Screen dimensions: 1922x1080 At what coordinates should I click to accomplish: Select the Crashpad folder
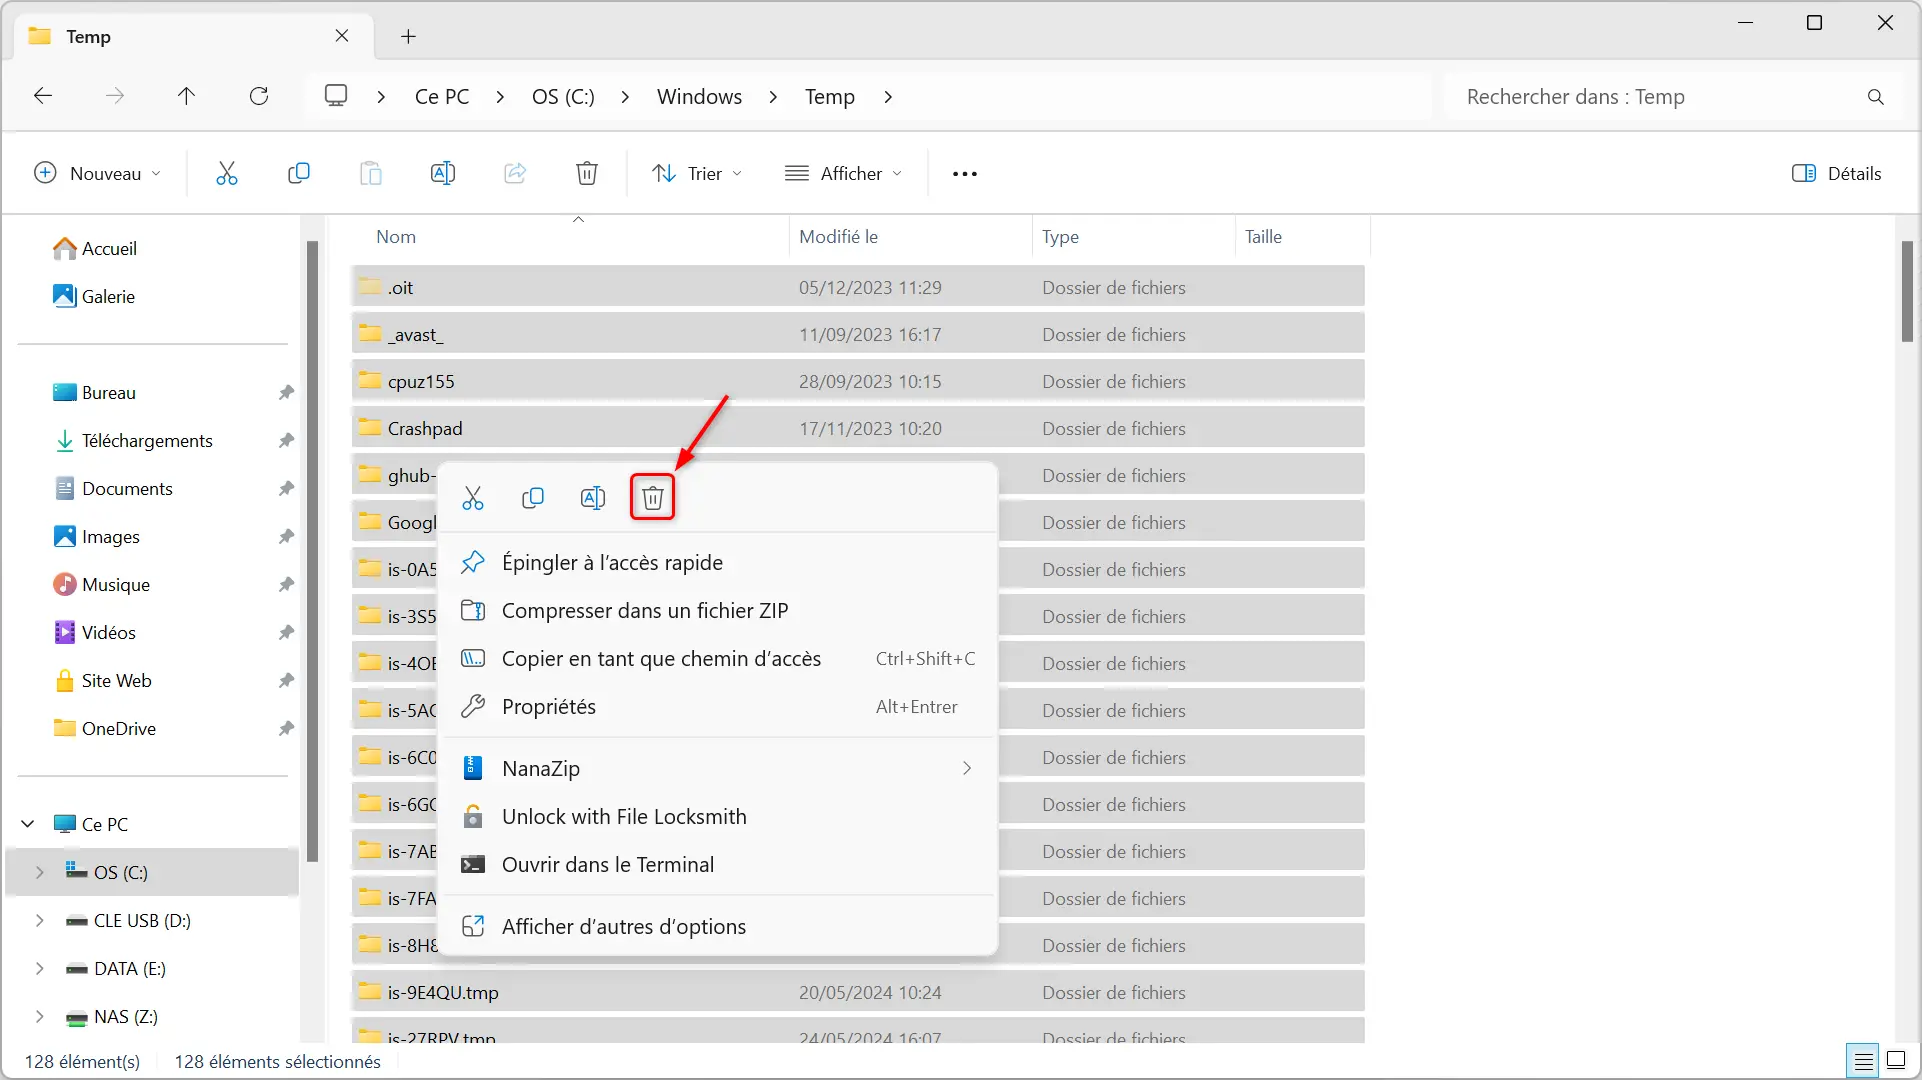click(x=858, y=428)
